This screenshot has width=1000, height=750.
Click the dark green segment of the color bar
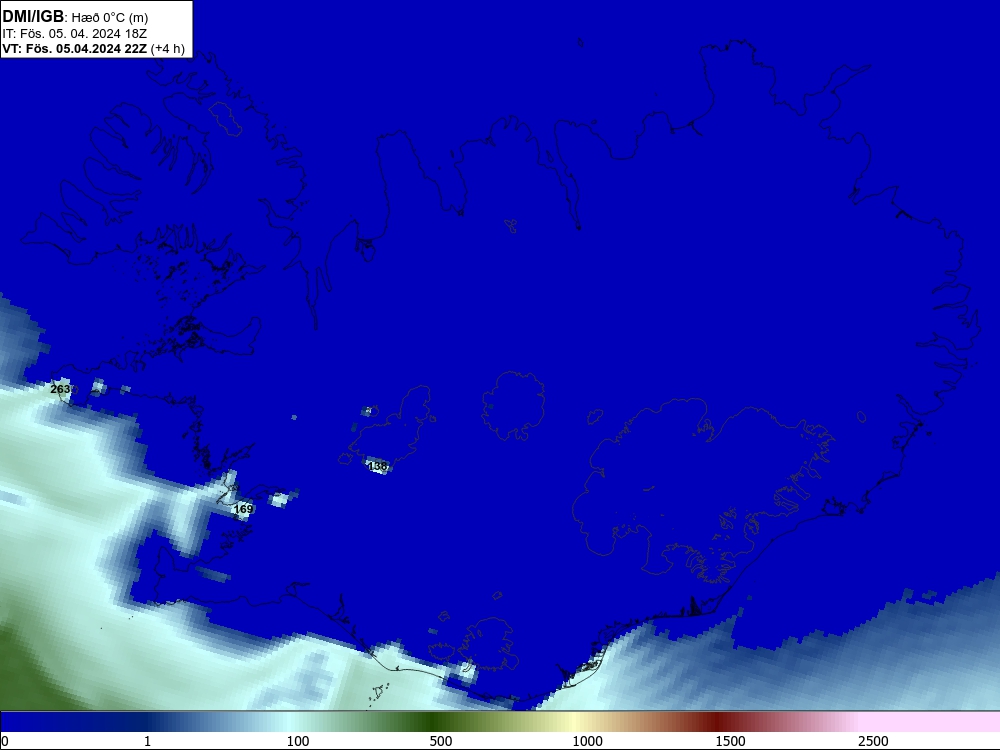click(434, 722)
